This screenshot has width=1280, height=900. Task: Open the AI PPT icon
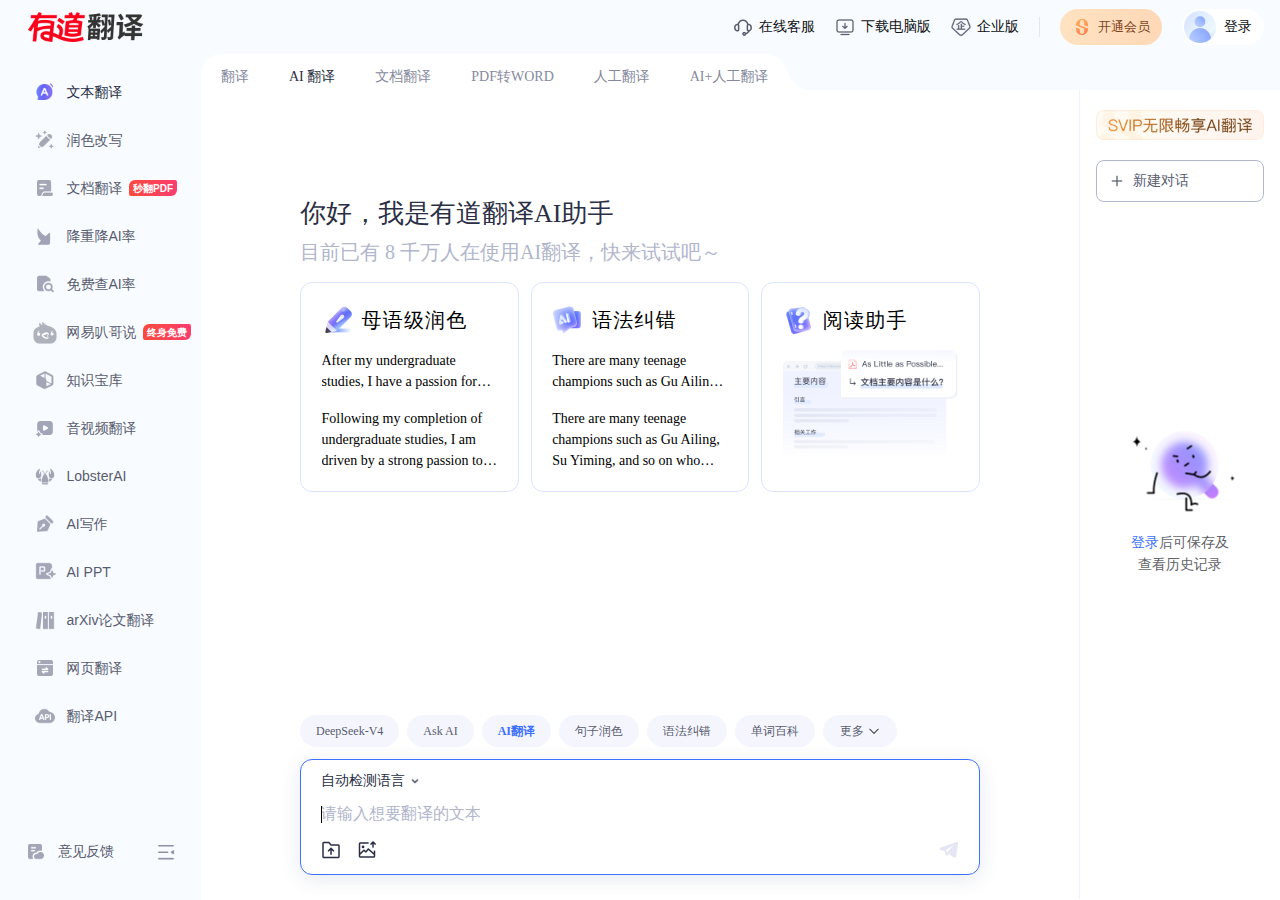44,572
